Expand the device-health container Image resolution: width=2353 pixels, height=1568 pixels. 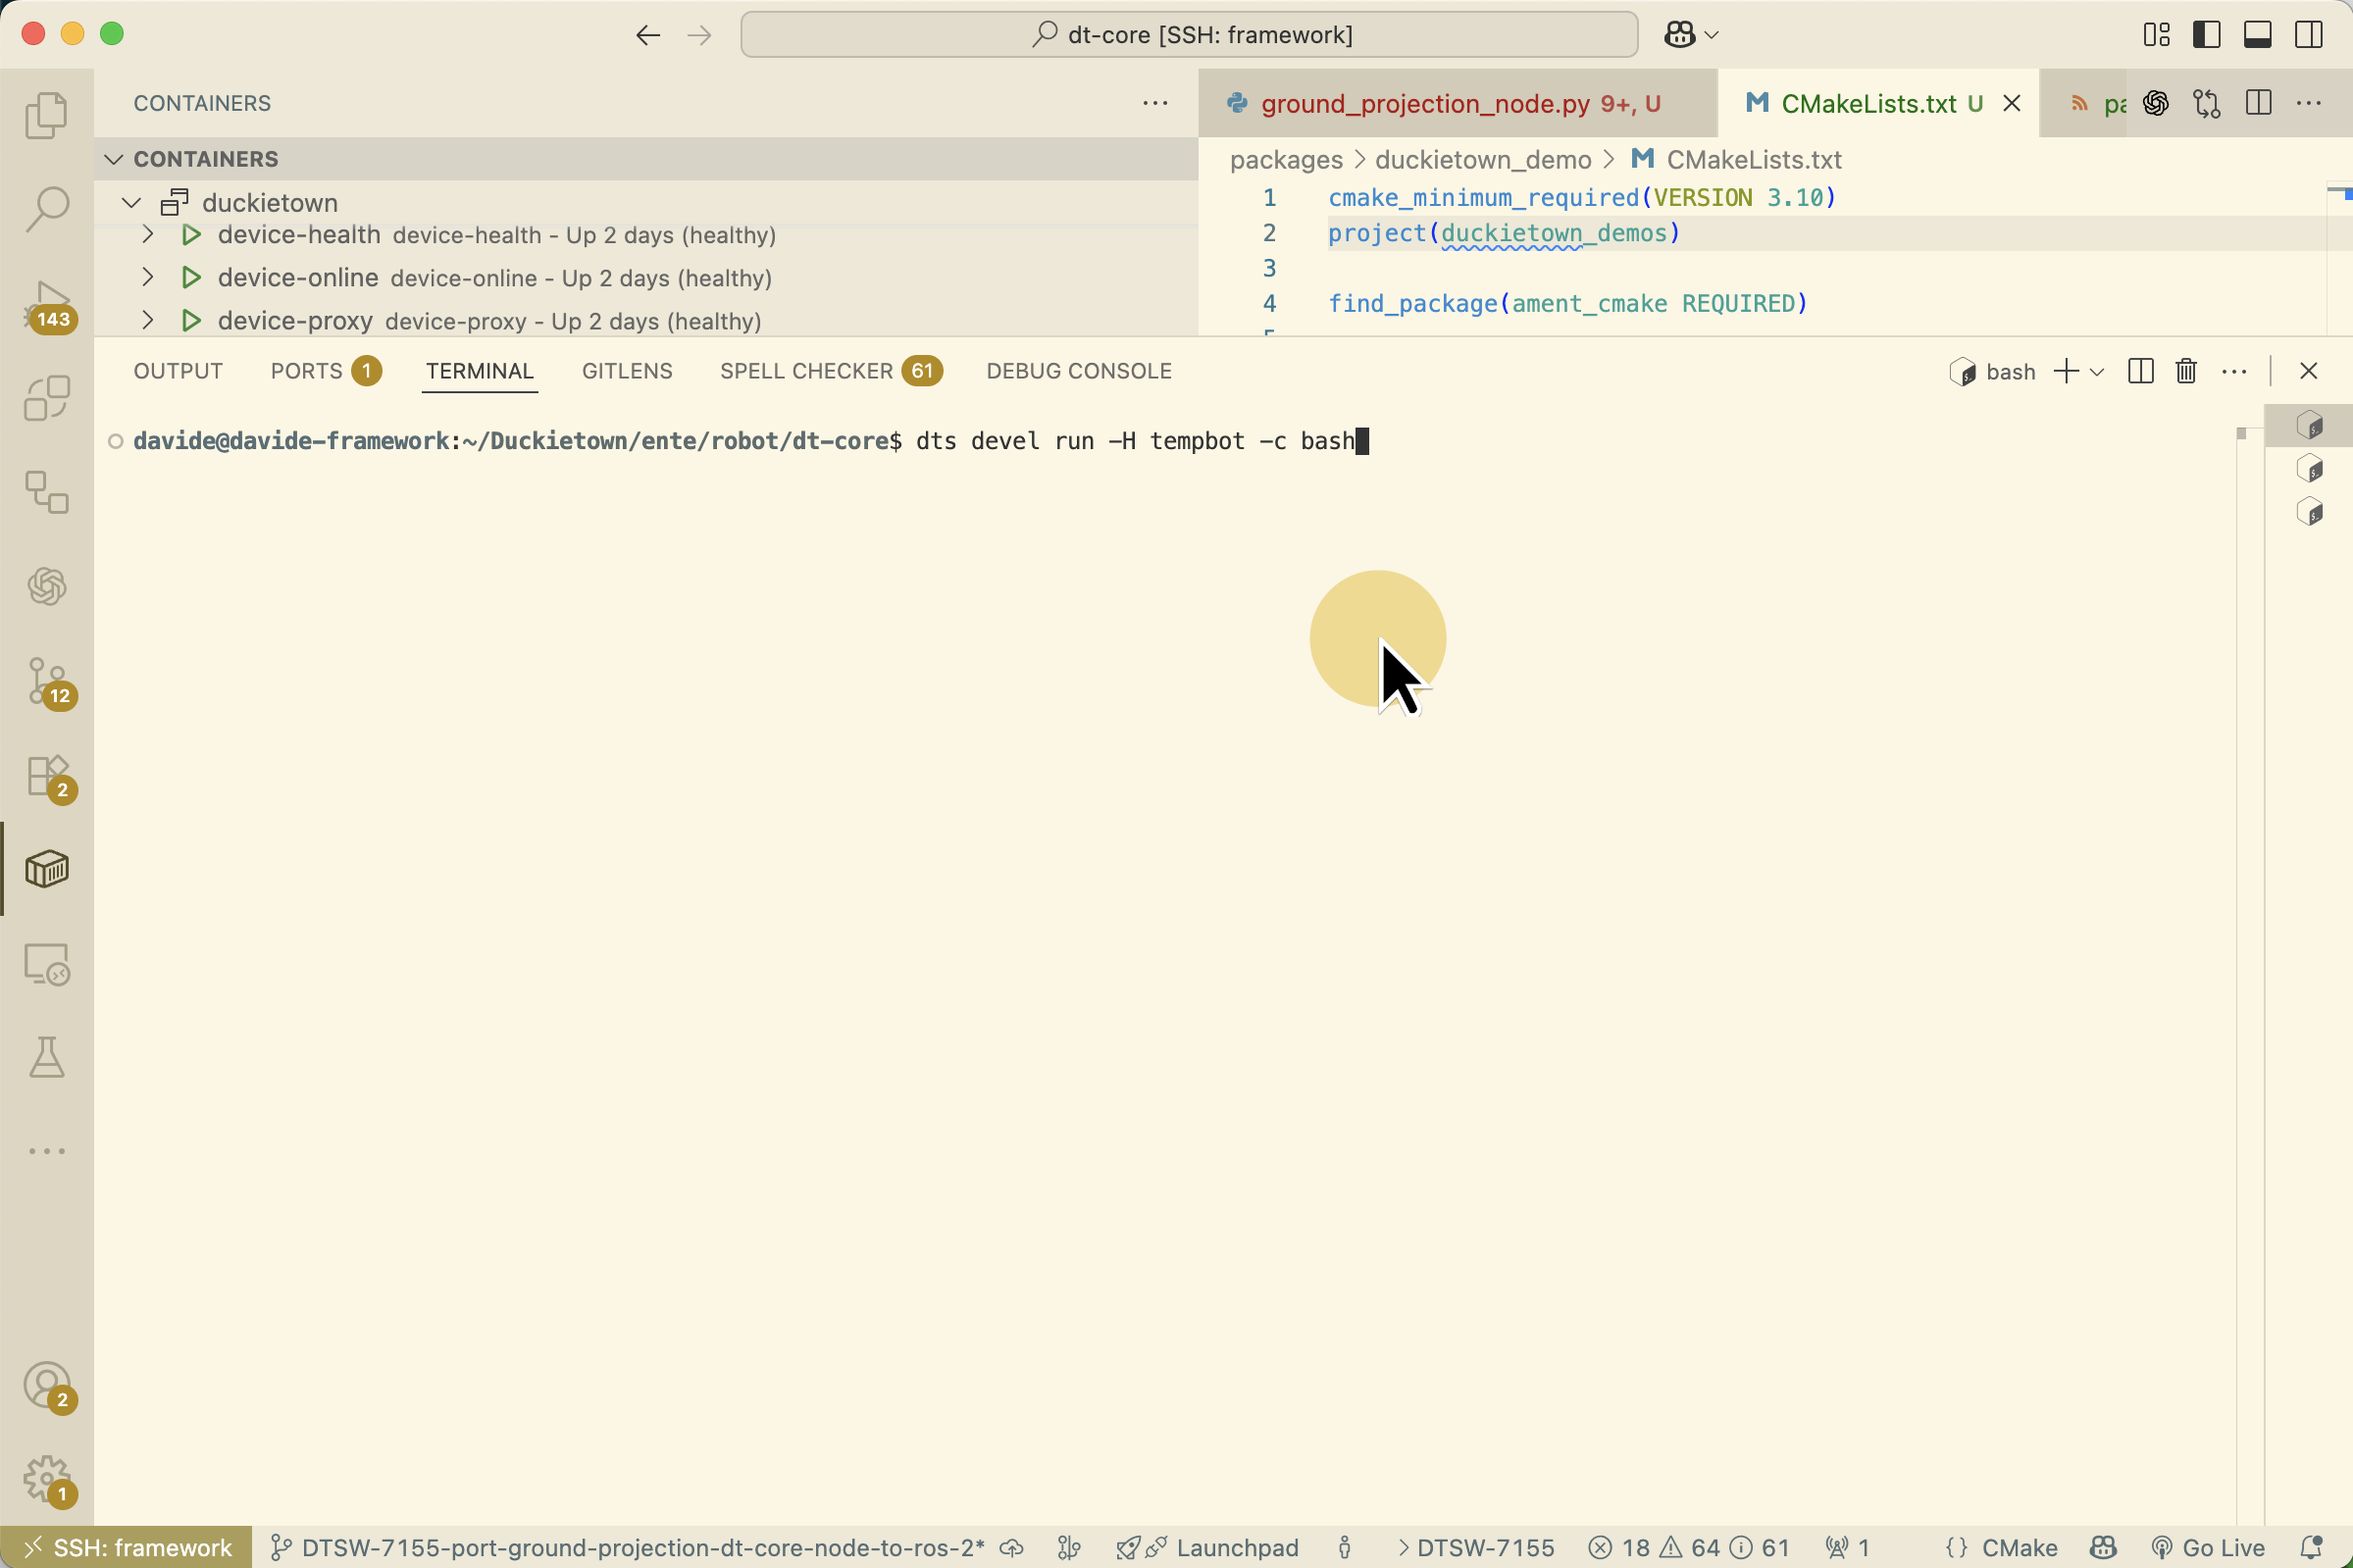click(x=148, y=235)
